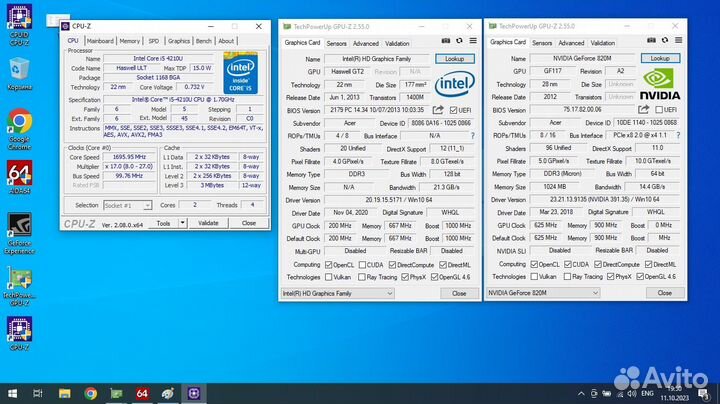The width and height of the screenshot is (720, 404).
Task: Click the Intel Core i5 4210U name field
Action: click(158, 59)
